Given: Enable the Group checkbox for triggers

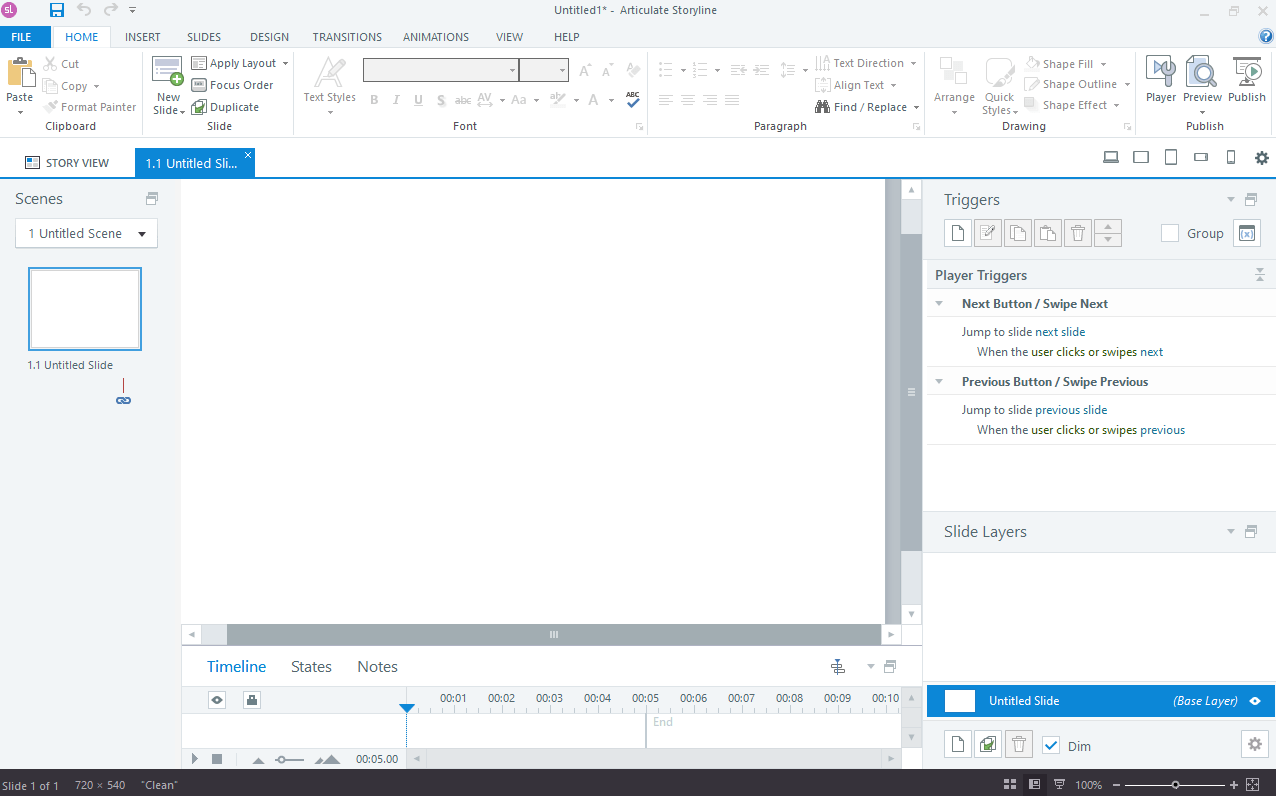Looking at the screenshot, I should point(1169,232).
